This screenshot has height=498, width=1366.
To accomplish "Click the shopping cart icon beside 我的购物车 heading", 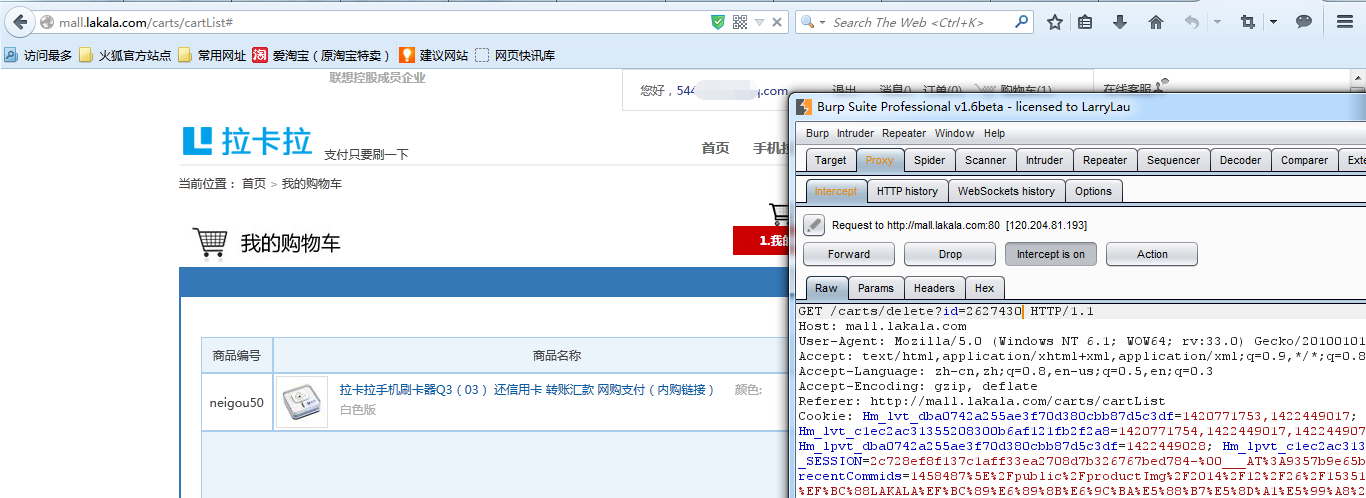I will [209, 242].
